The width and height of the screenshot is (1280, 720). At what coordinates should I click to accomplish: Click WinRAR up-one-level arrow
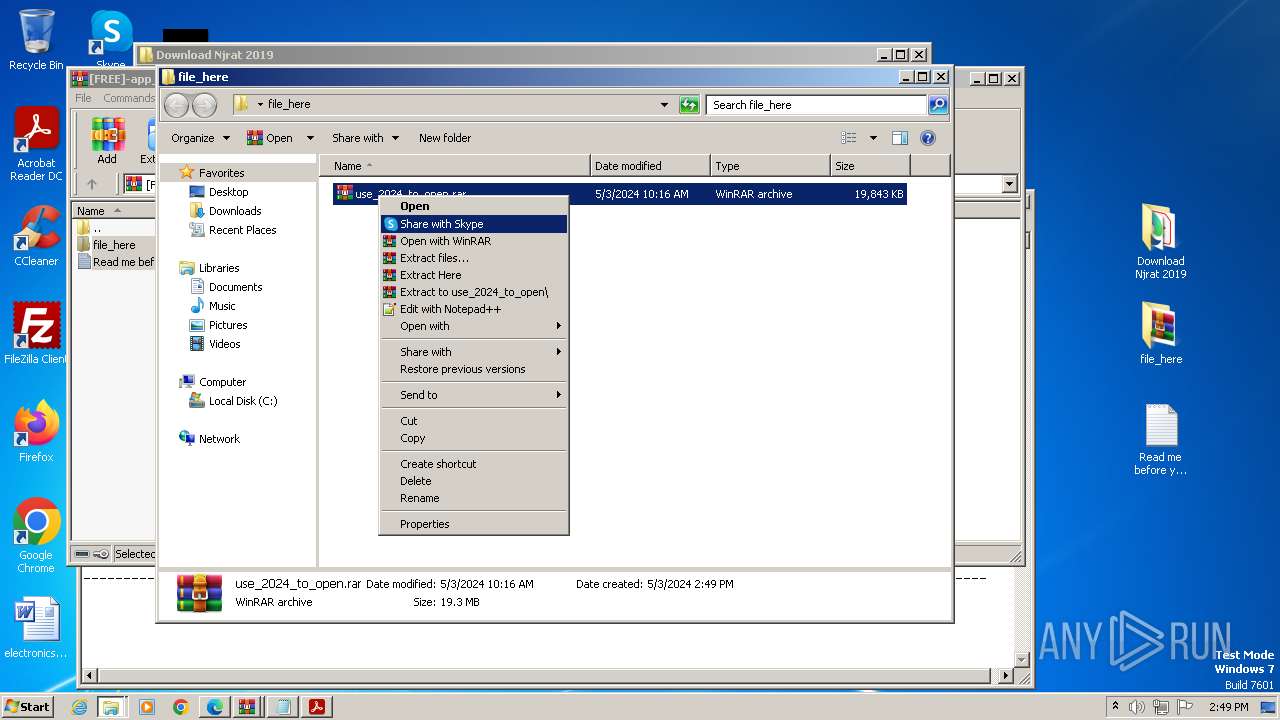pos(92,184)
